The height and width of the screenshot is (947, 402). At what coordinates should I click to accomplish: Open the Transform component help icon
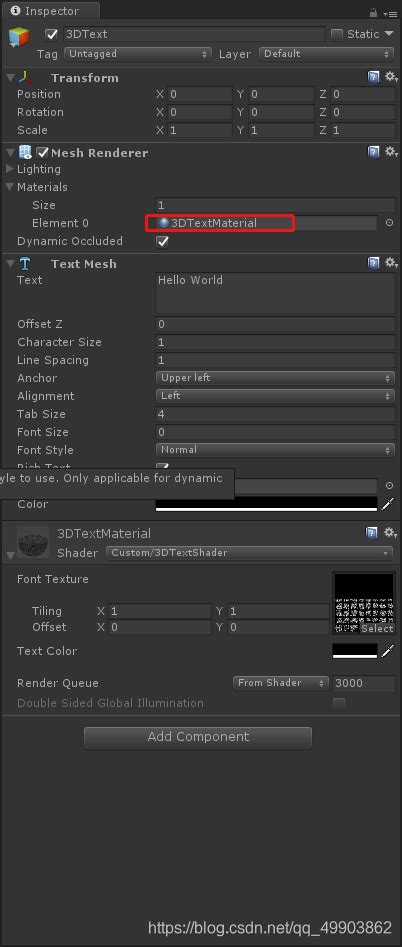(374, 77)
